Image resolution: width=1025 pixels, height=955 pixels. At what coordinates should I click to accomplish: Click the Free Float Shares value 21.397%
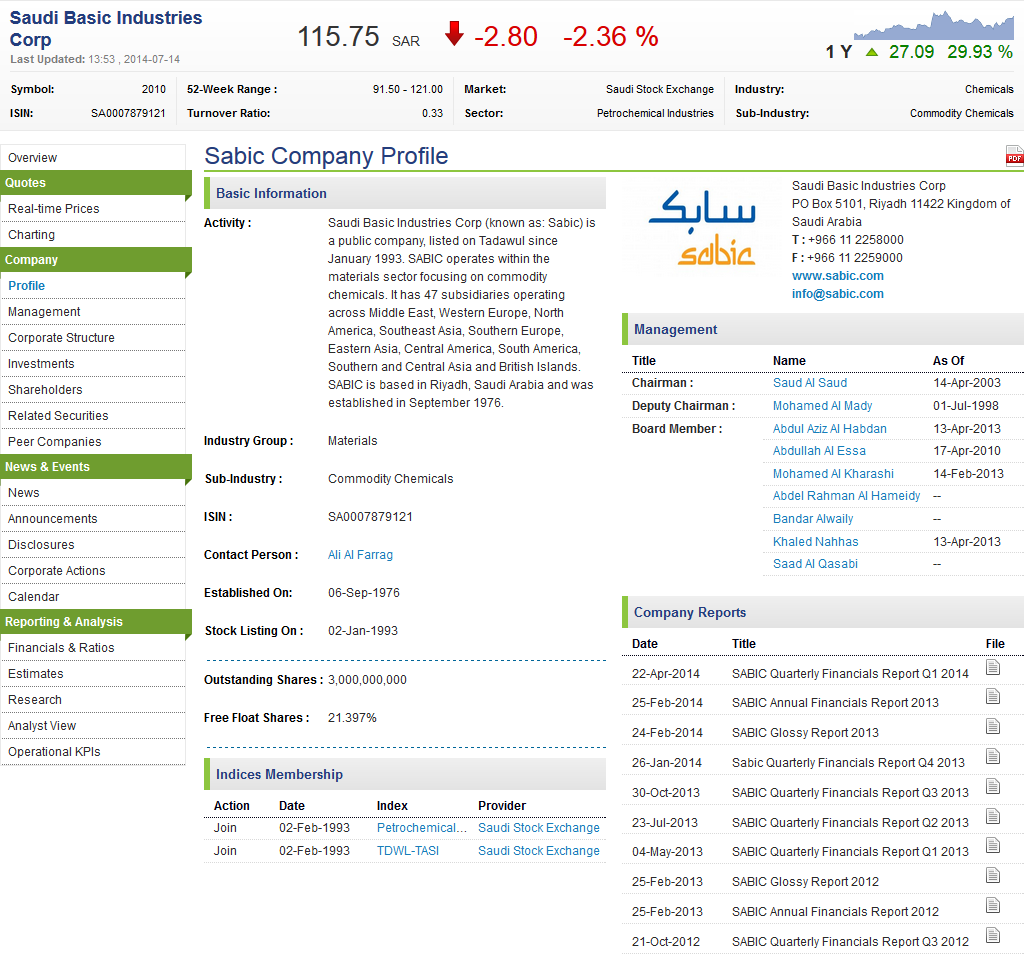tap(352, 718)
